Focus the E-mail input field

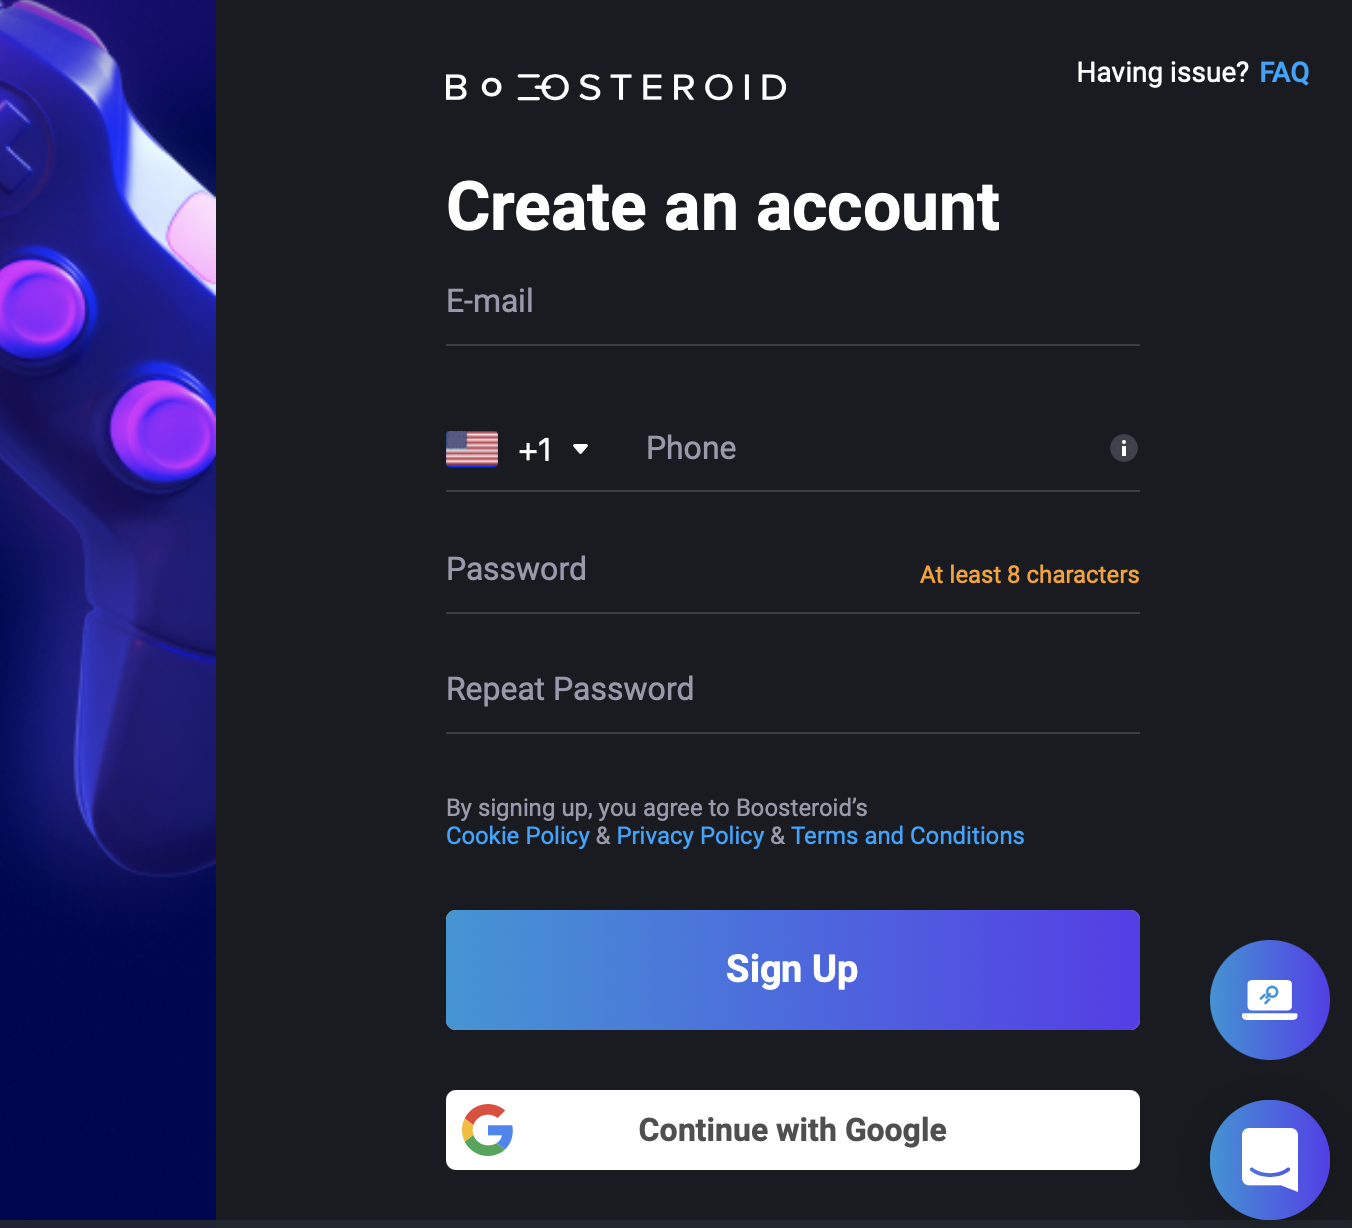tap(793, 308)
